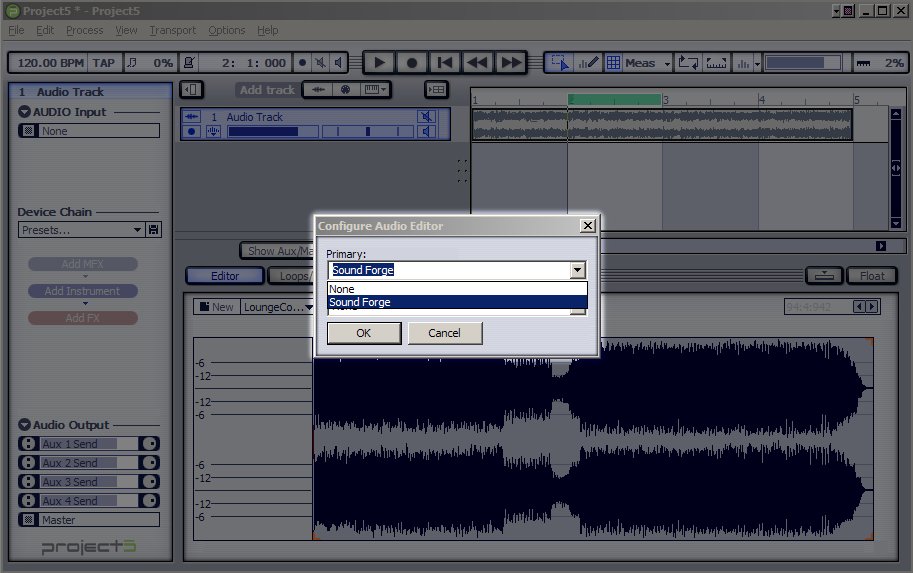This screenshot has width=913, height=573.
Task: Click the Add MFX button
Action: 83,264
